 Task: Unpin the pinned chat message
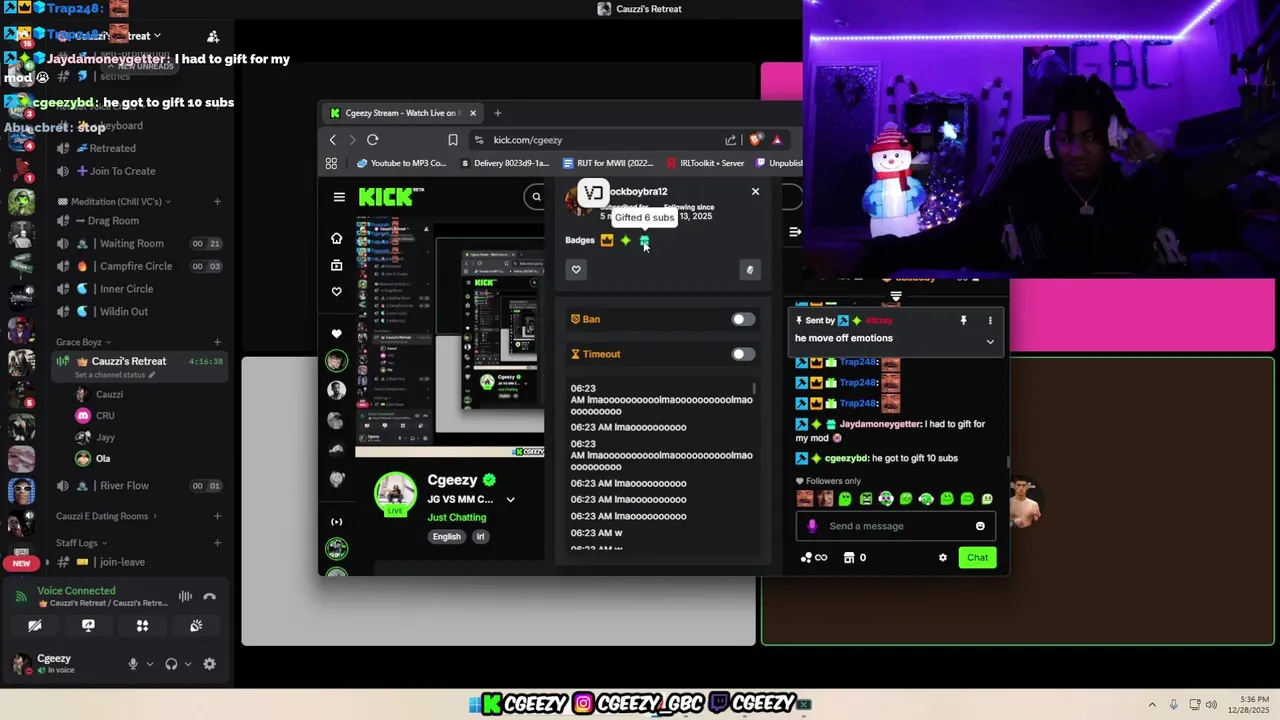tap(963, 321)
